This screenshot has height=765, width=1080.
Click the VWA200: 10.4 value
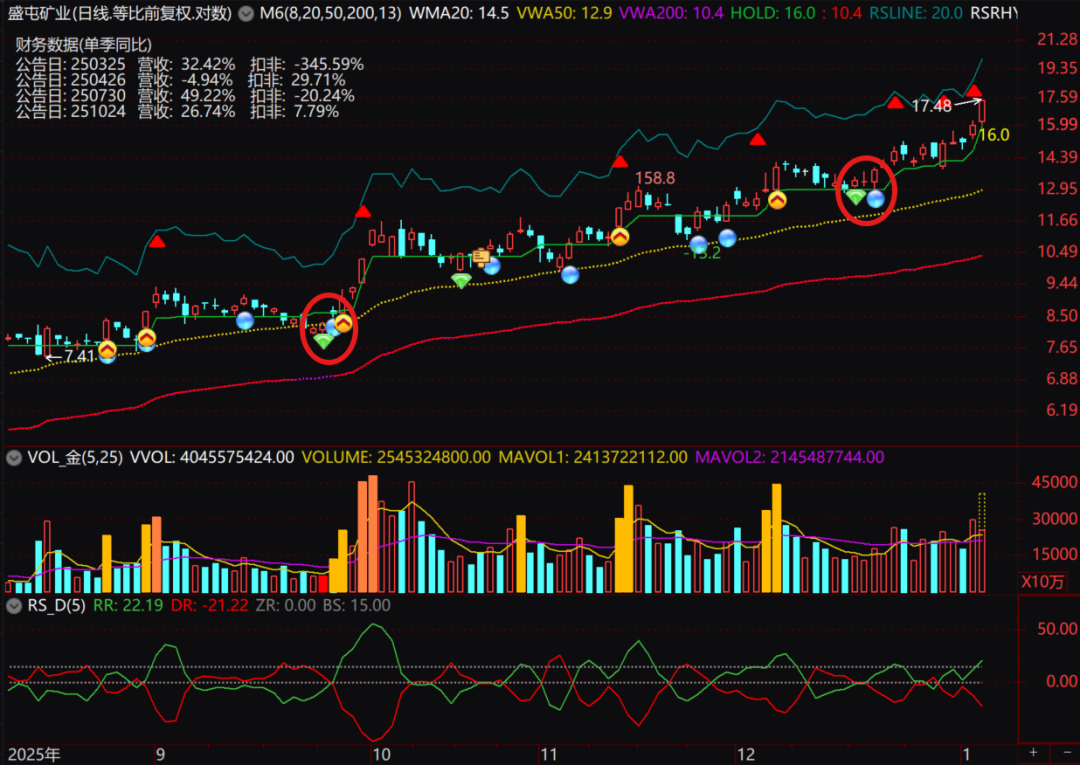[x=671, y=13]
